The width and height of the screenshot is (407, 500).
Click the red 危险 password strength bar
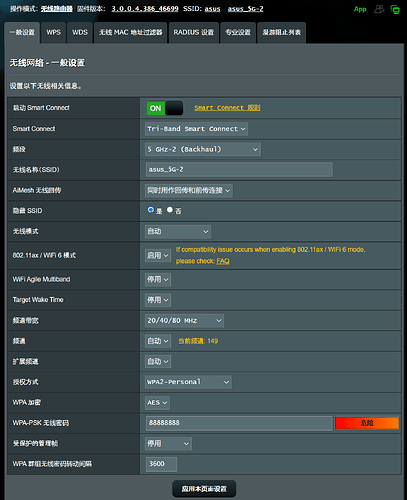(367, 423)
